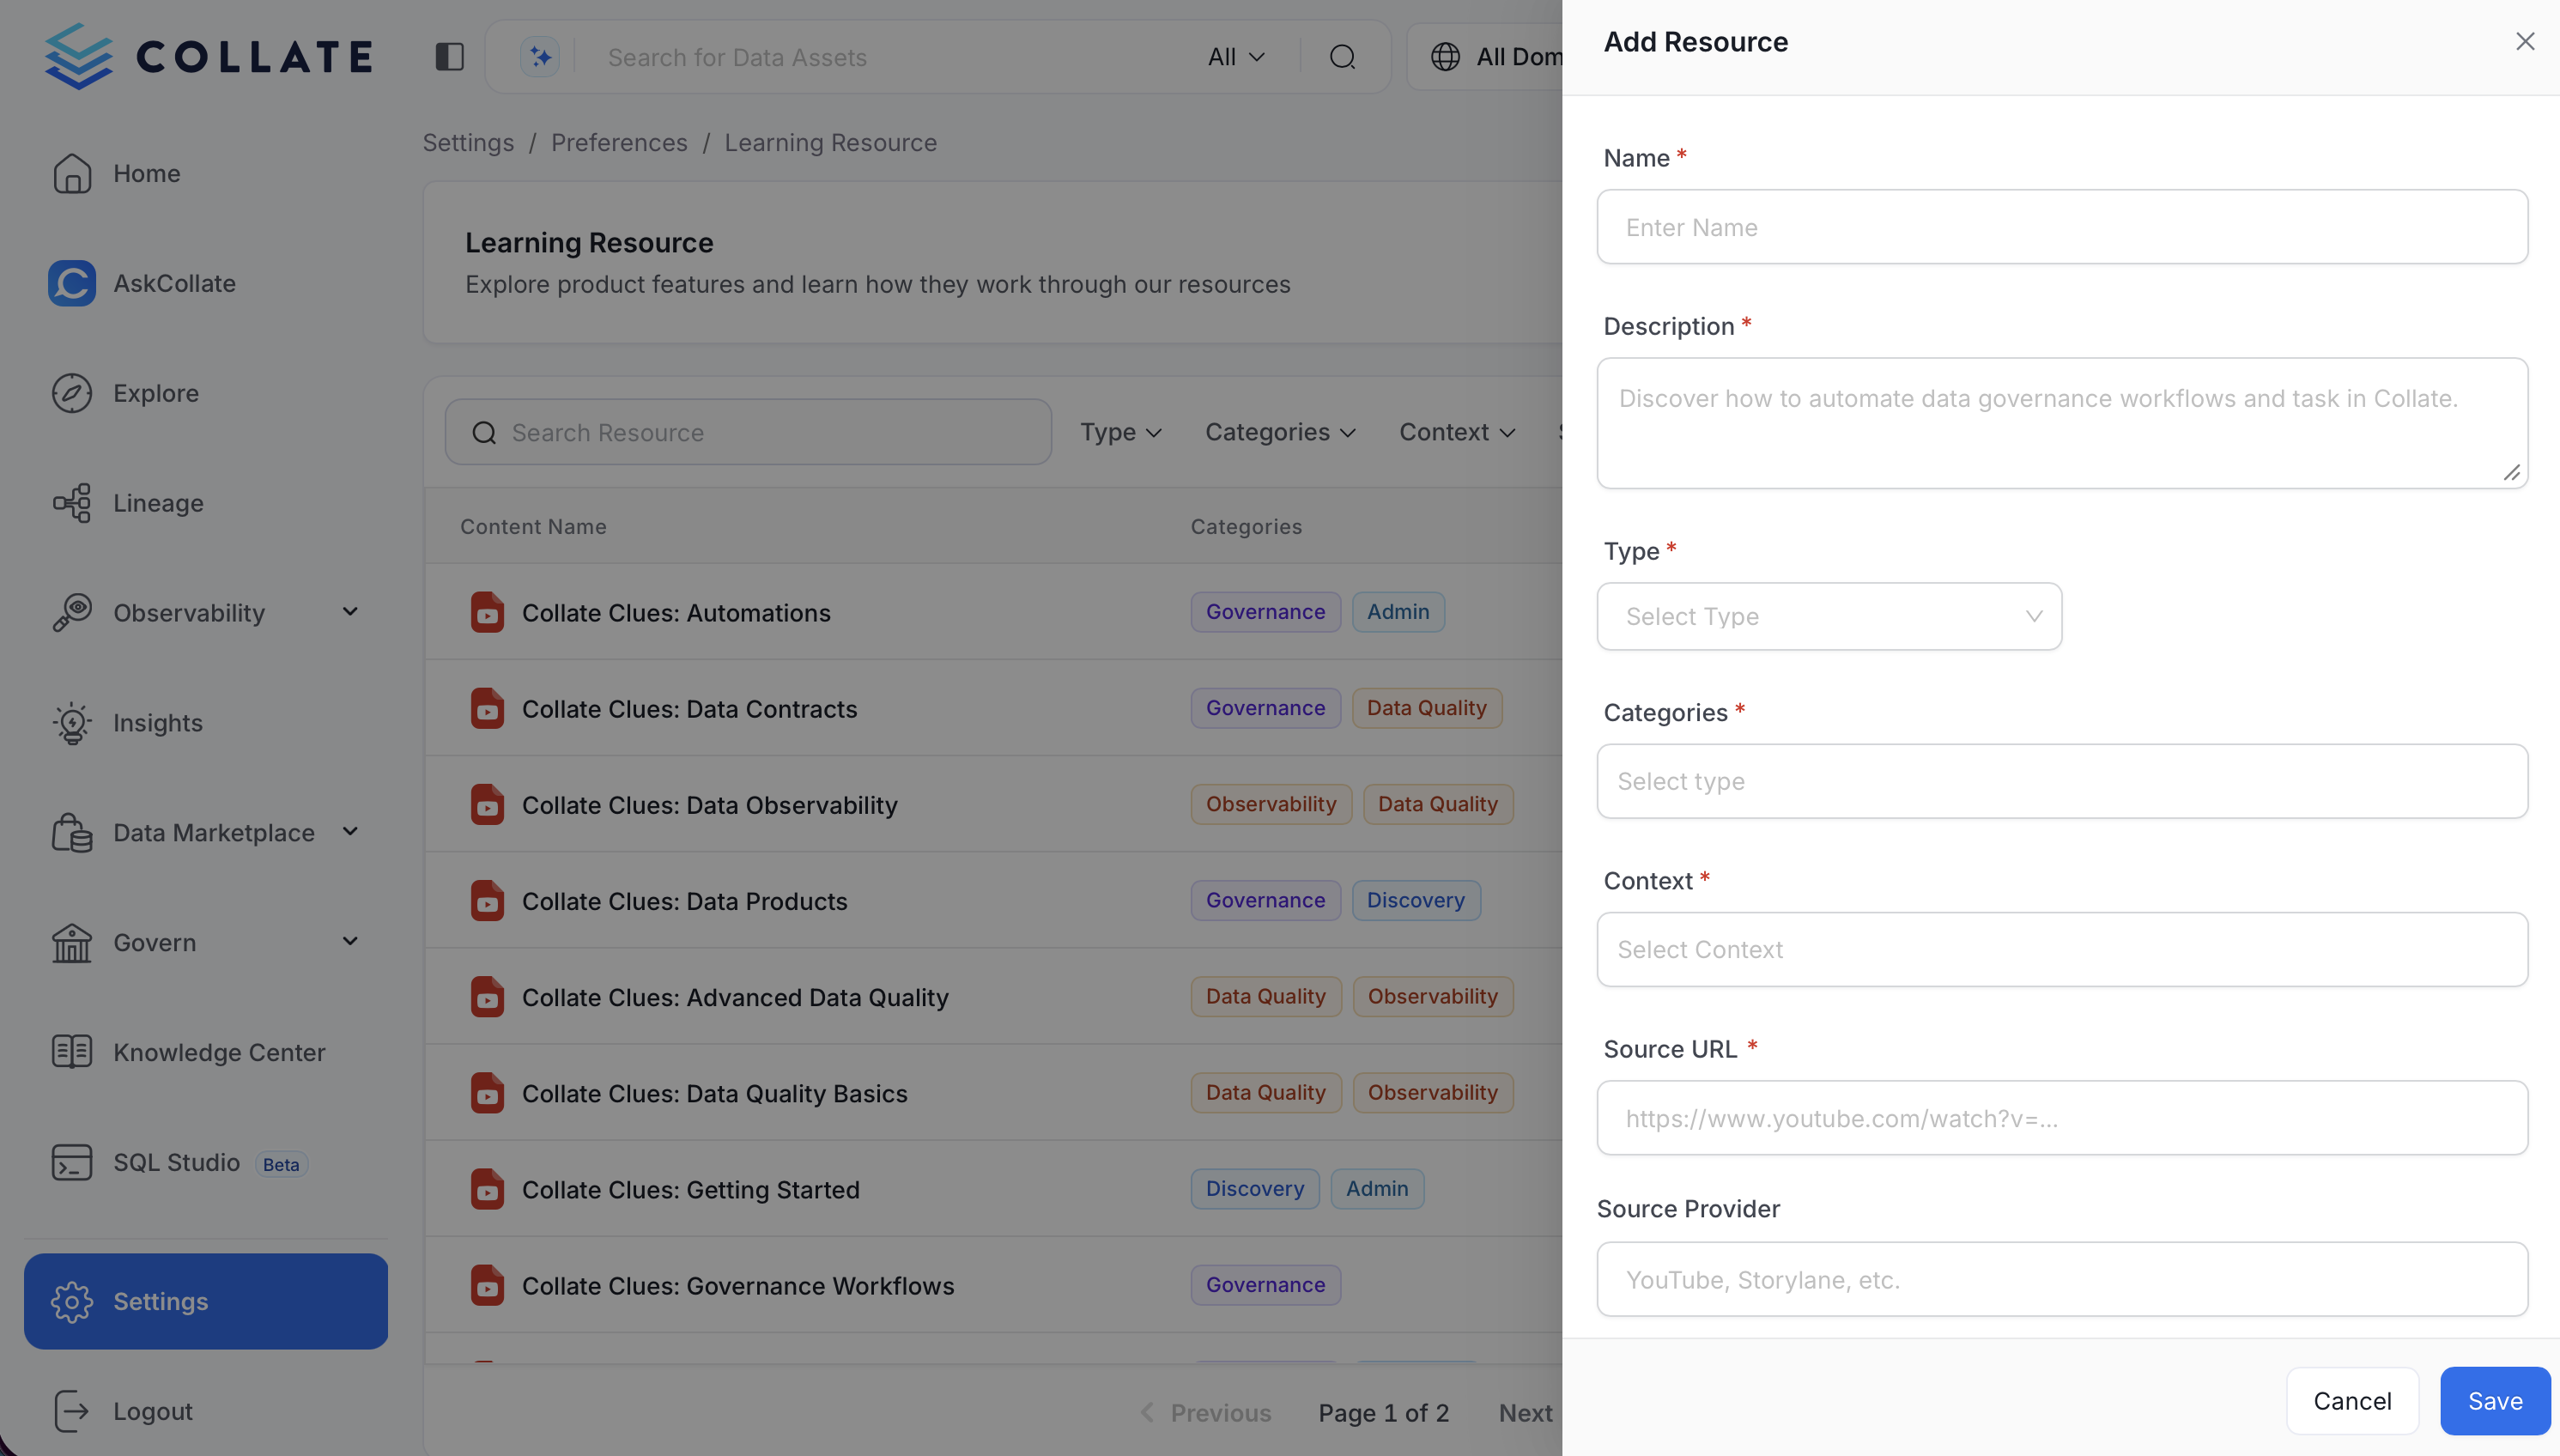Image resolution: width=2560 pixels, height=1456 pixels.
Task: Click video icon for Collate Clues: Getting Started
Action: 488,1189
